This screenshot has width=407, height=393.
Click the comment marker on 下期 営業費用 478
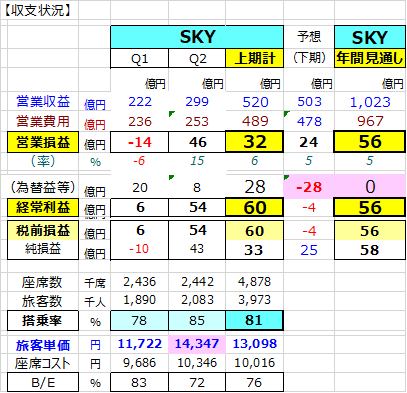[x=287, y=114]
